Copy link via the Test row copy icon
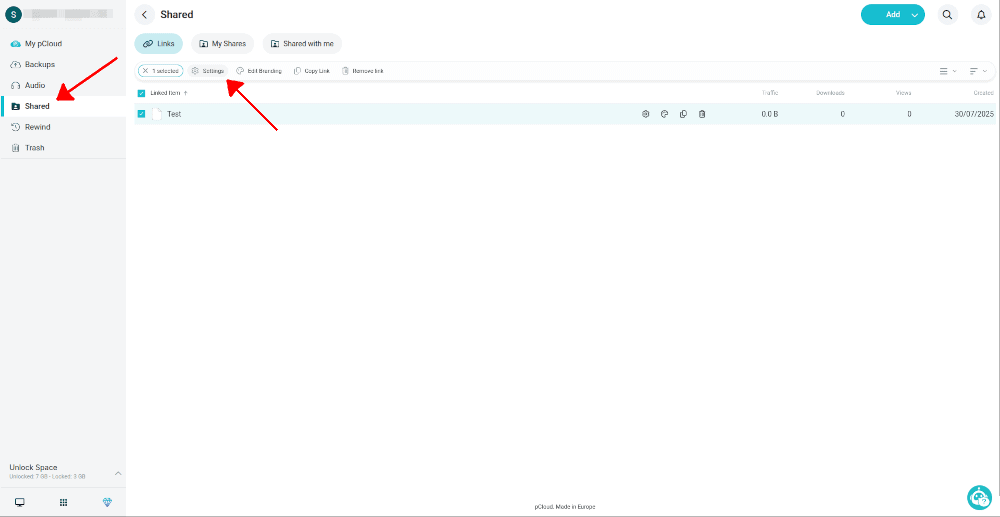This screenshot has width=1000, height=517. point(683,114)
